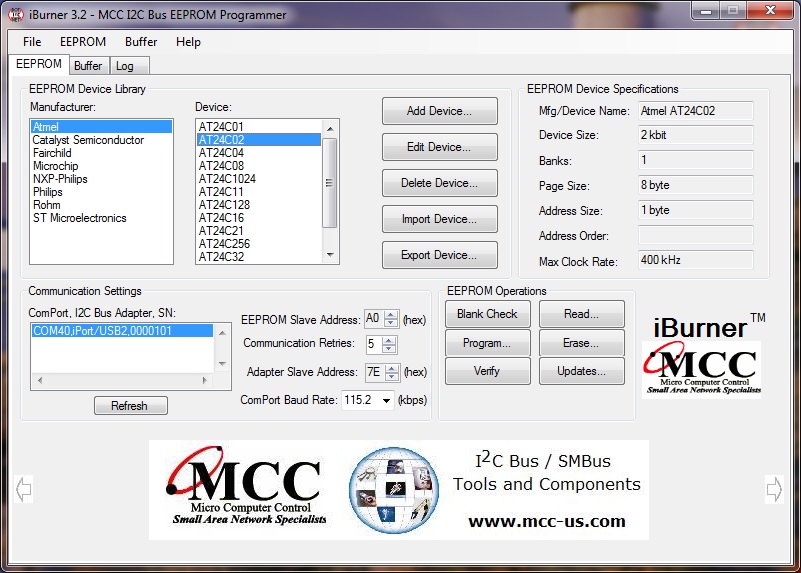Click the MCC logo under iBurner
This screenshot has height=573, width=801.
(701, 369)
